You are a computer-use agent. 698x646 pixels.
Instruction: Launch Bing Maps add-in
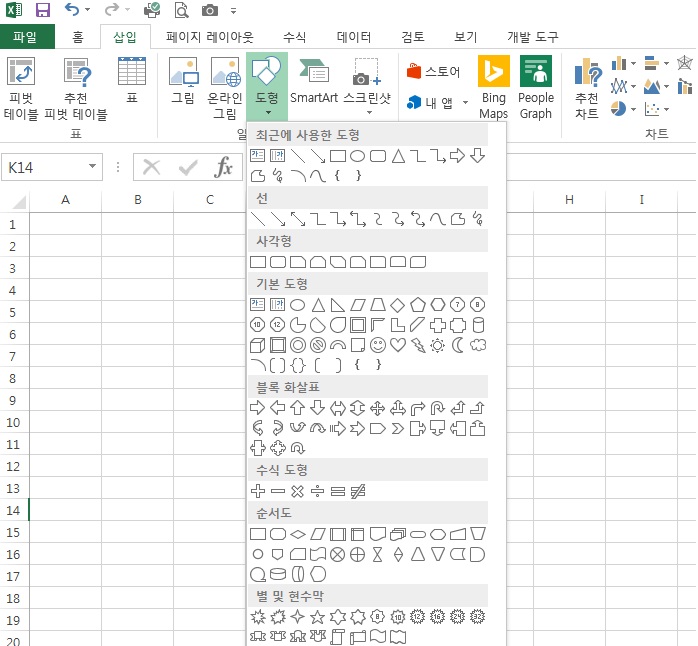click(494, 88)
